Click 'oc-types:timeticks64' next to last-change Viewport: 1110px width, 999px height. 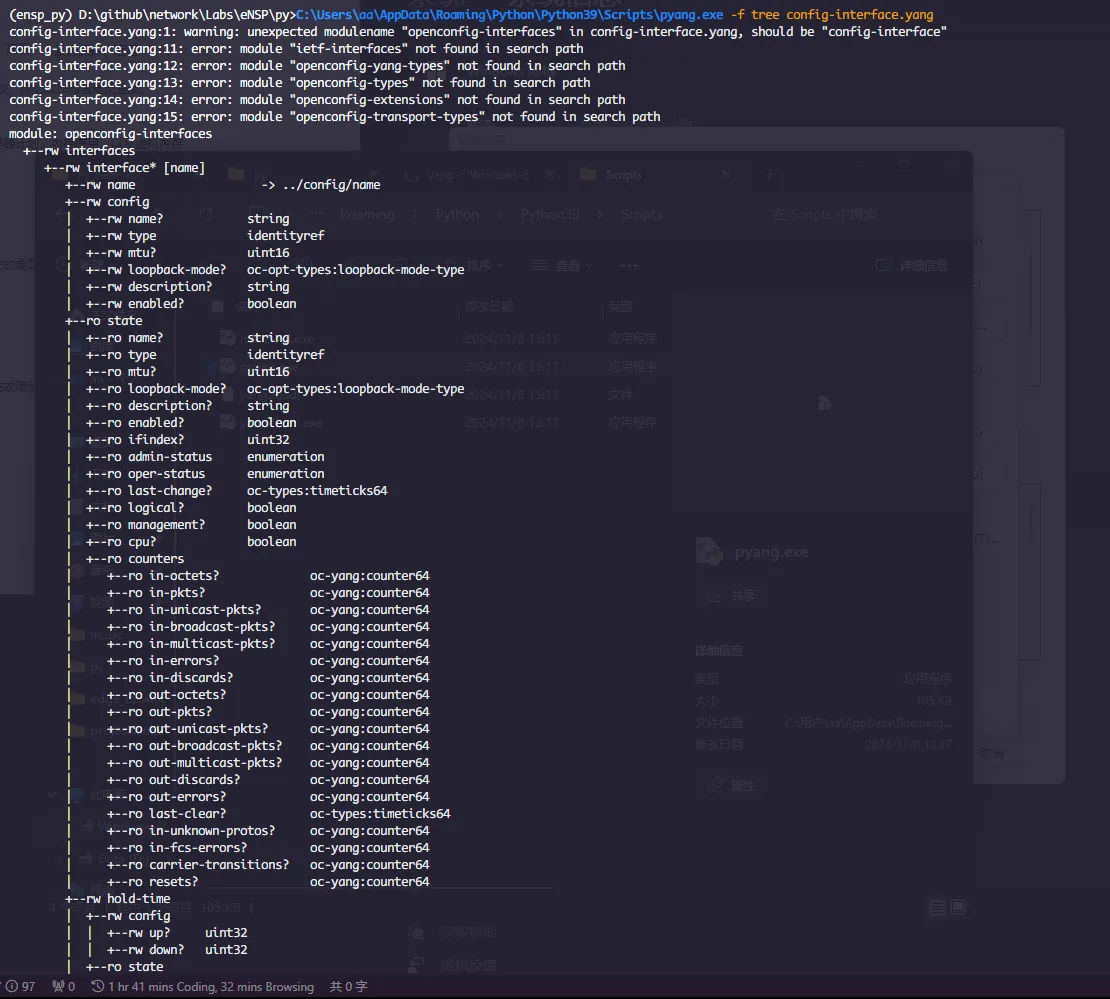[317, 490]
